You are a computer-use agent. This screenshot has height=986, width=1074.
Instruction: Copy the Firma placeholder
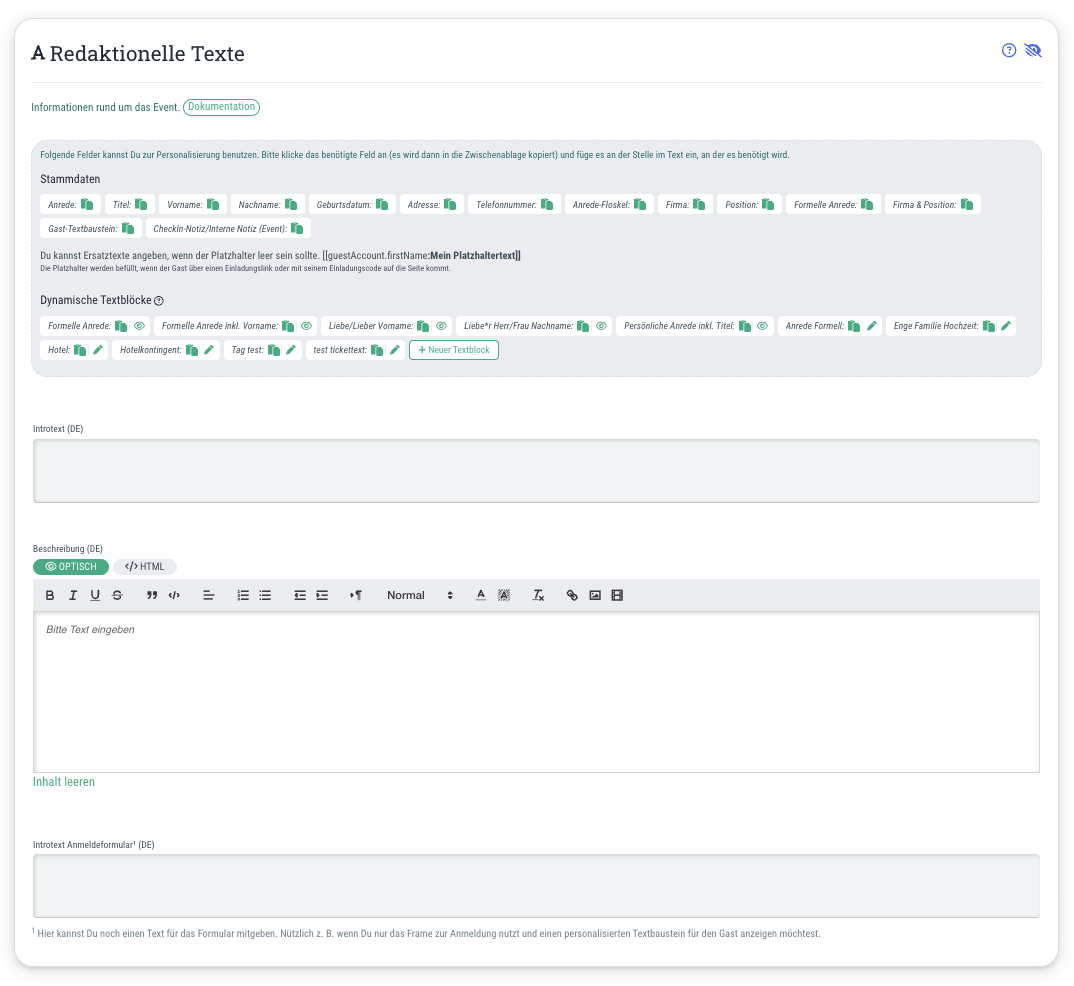pyautogui.click(x=699, y=204)
